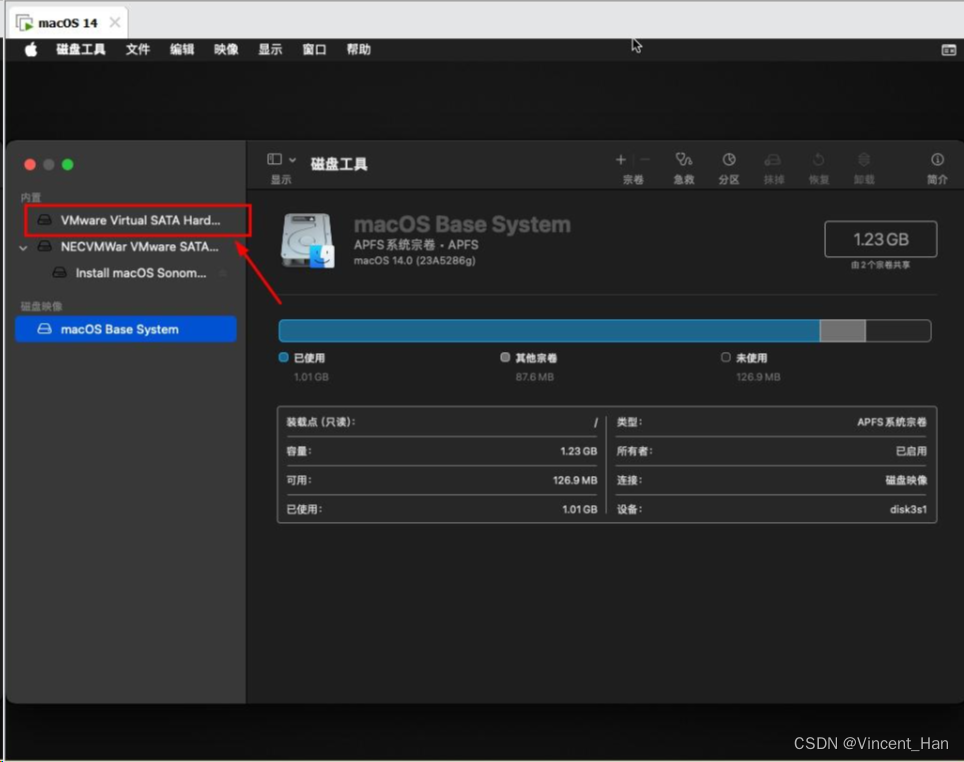Click the macOS 14.0 (23A5286g) version text
This screenshot has height=762, width=964.
[x=414, y=261]
